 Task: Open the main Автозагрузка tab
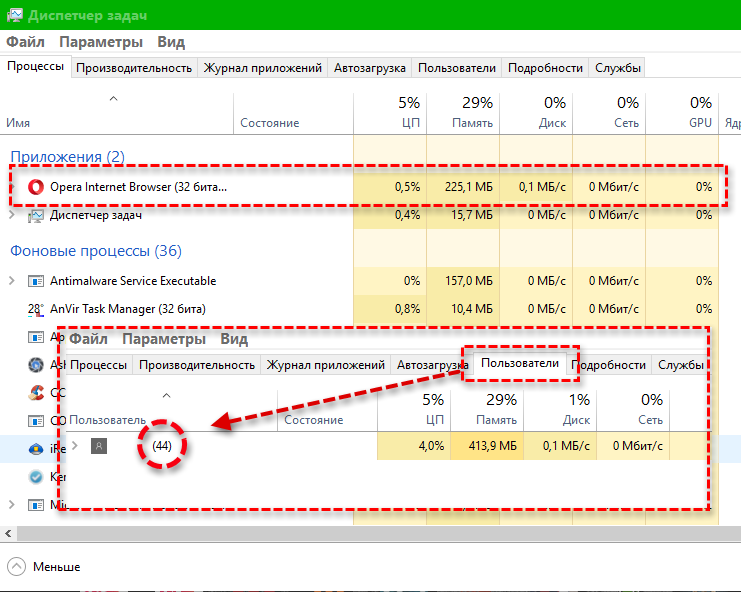[x=370, y=68]
